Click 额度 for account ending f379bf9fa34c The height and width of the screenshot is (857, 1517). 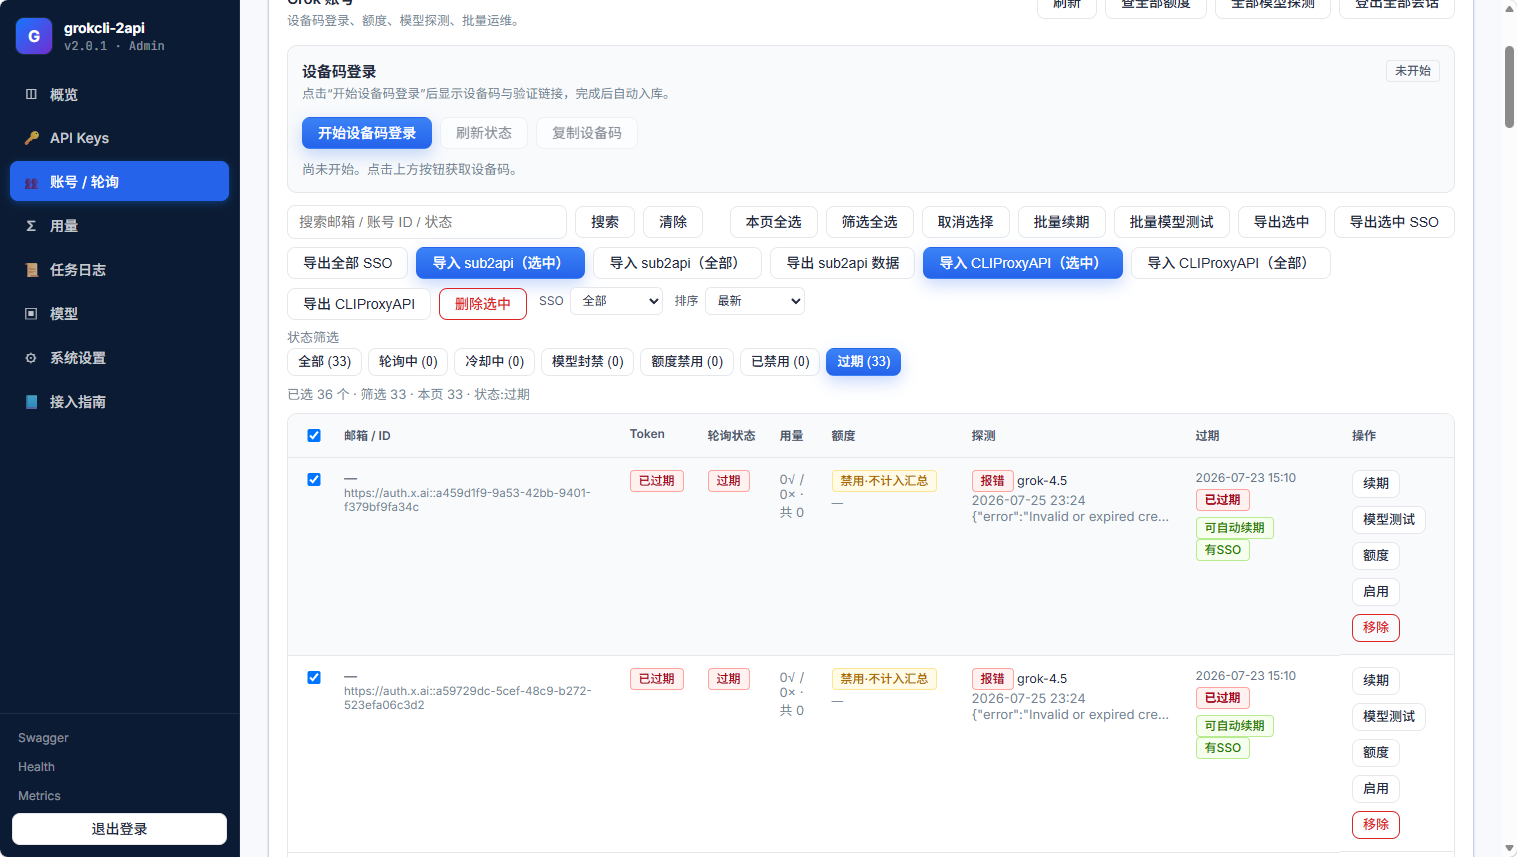click(1376, 555)
